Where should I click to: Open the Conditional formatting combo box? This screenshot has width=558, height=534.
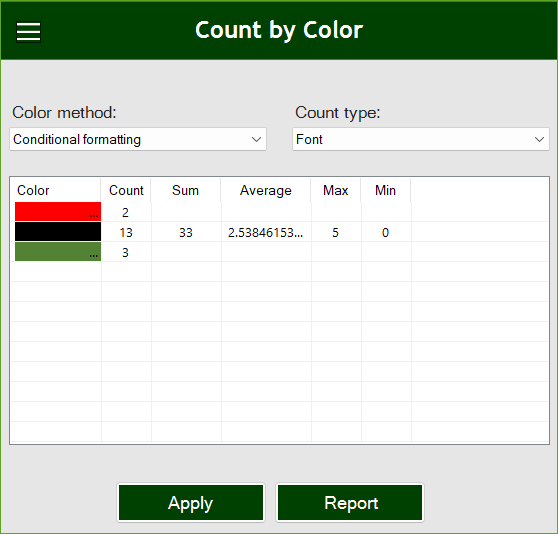pos(138,139)
